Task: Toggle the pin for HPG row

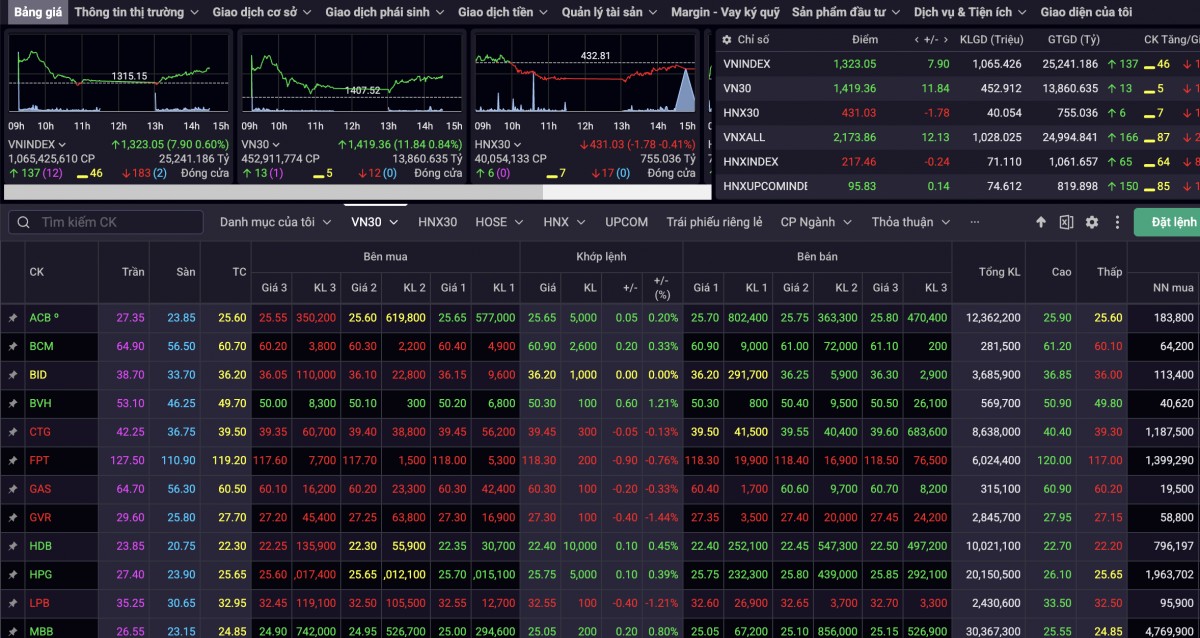Action: coord(13,575)
